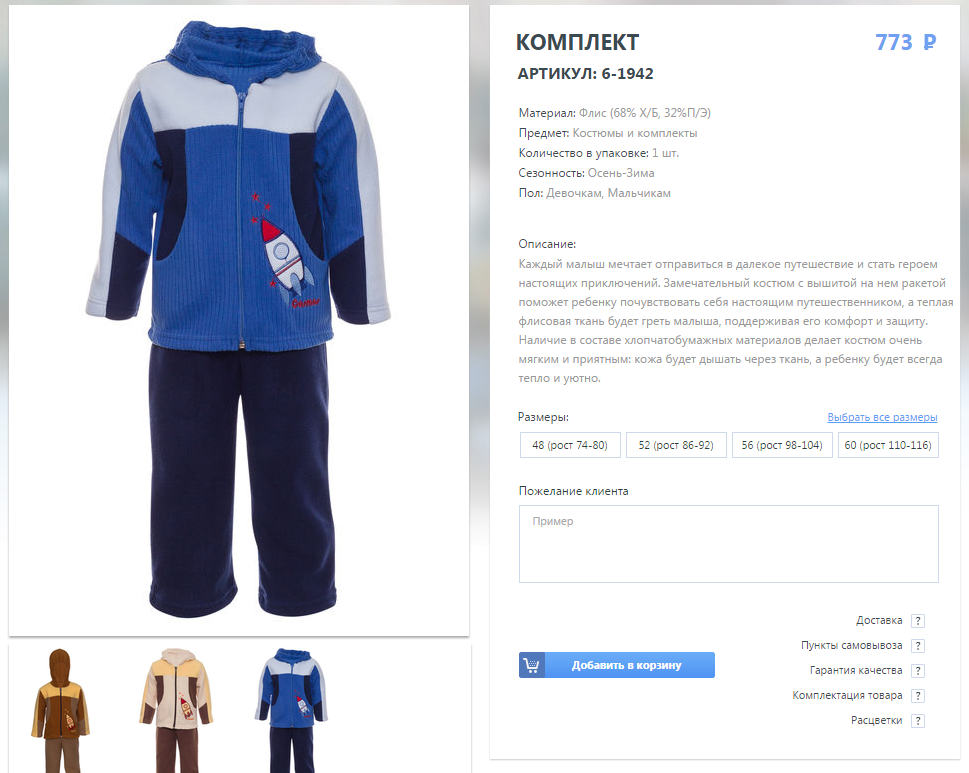Click the Добавить в корзину button

coord(617,665)
